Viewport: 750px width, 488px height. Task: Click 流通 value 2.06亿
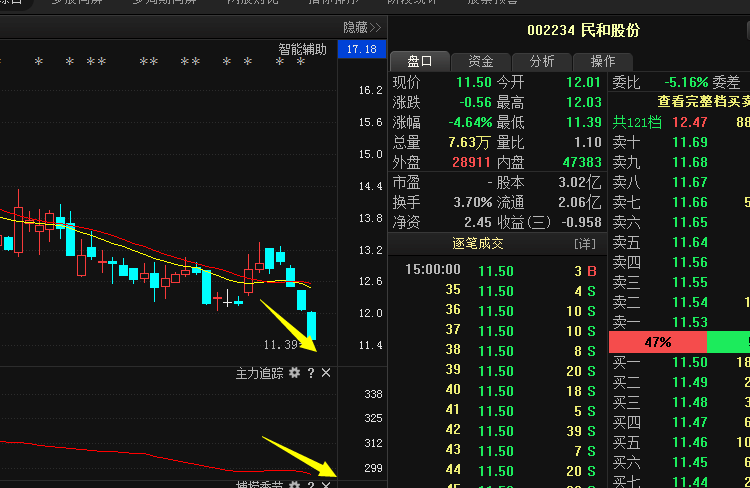tap(580, 202)
